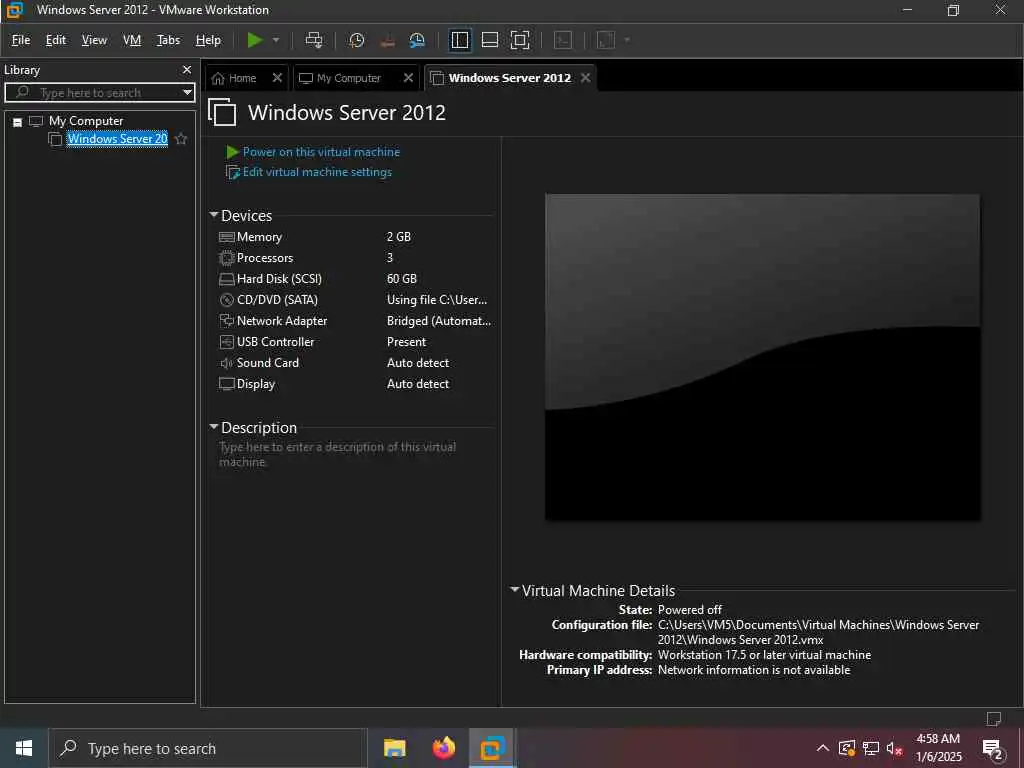Toggle the thumbnail bar view icon
Viewport: 1024px width, 768px height.
click(x=490, y=40)
